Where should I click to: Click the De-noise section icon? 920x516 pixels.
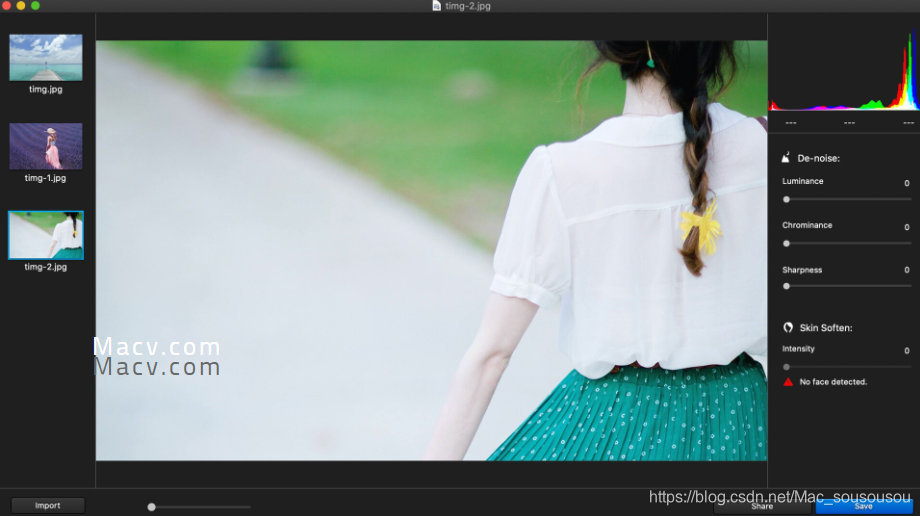(786, 157)
